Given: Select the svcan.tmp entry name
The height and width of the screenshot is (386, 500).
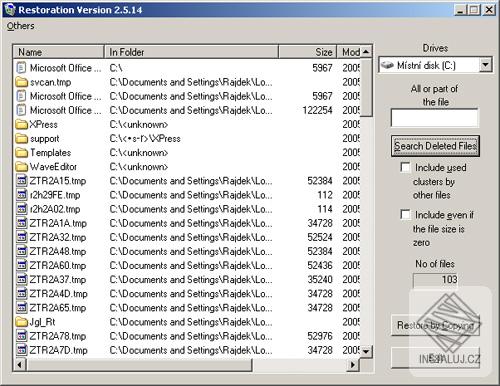Looking at the screenshot, I should point(50,82).
